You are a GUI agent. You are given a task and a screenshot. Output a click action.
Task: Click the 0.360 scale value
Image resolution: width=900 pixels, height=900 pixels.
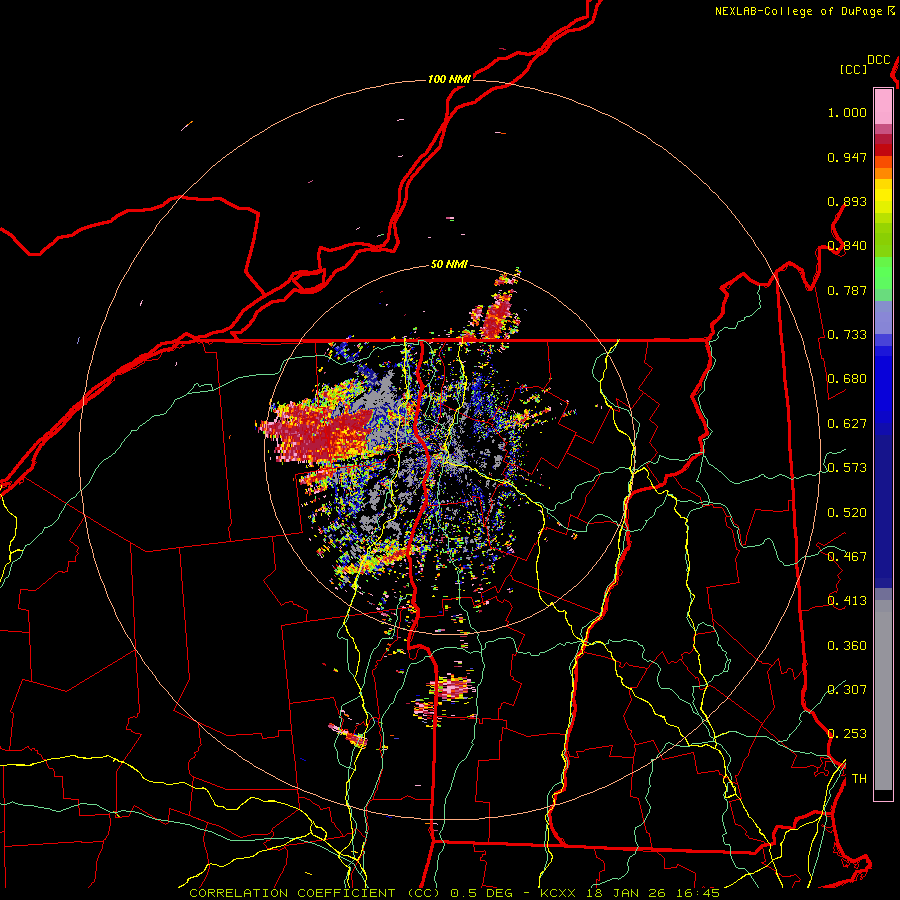point(847,646)
